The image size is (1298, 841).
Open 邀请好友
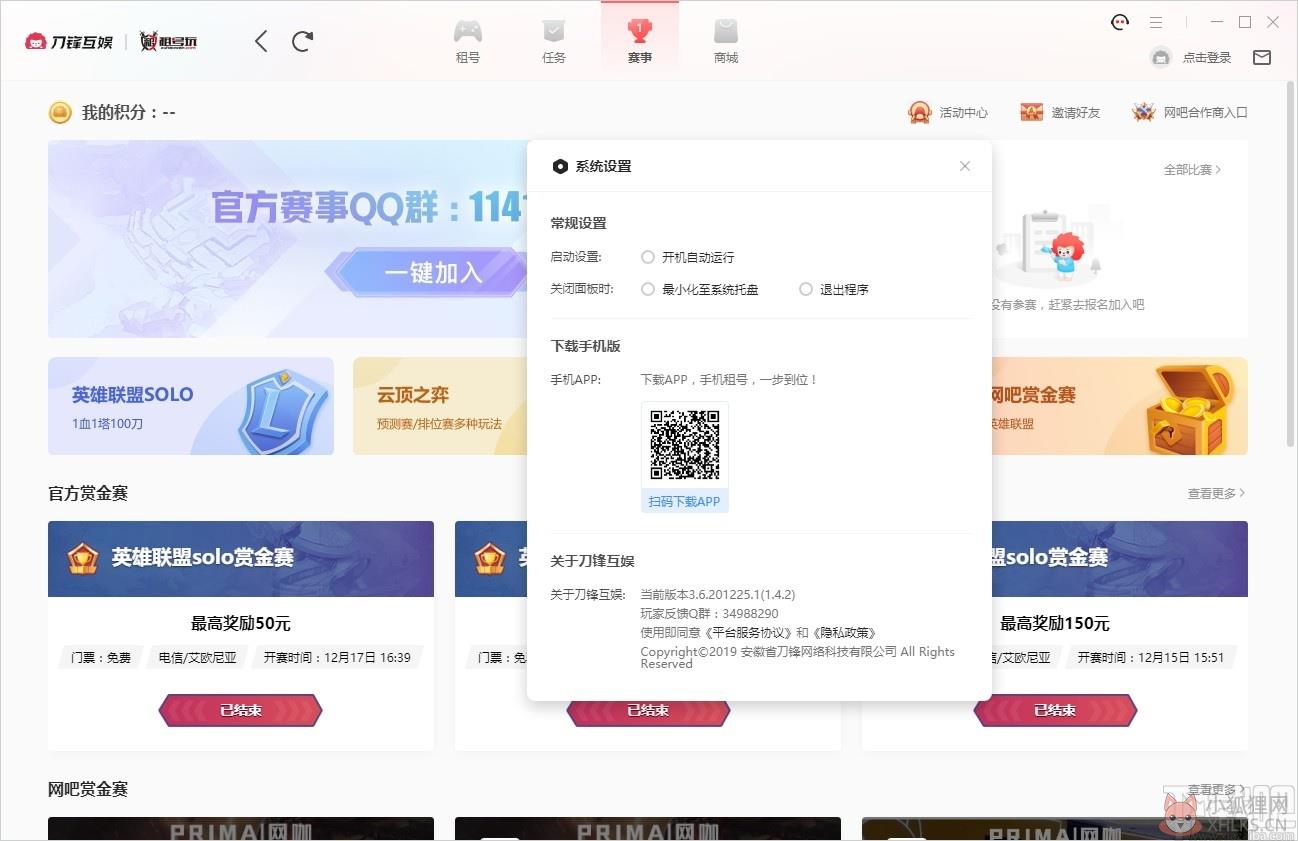click(x=1076, y=113)
